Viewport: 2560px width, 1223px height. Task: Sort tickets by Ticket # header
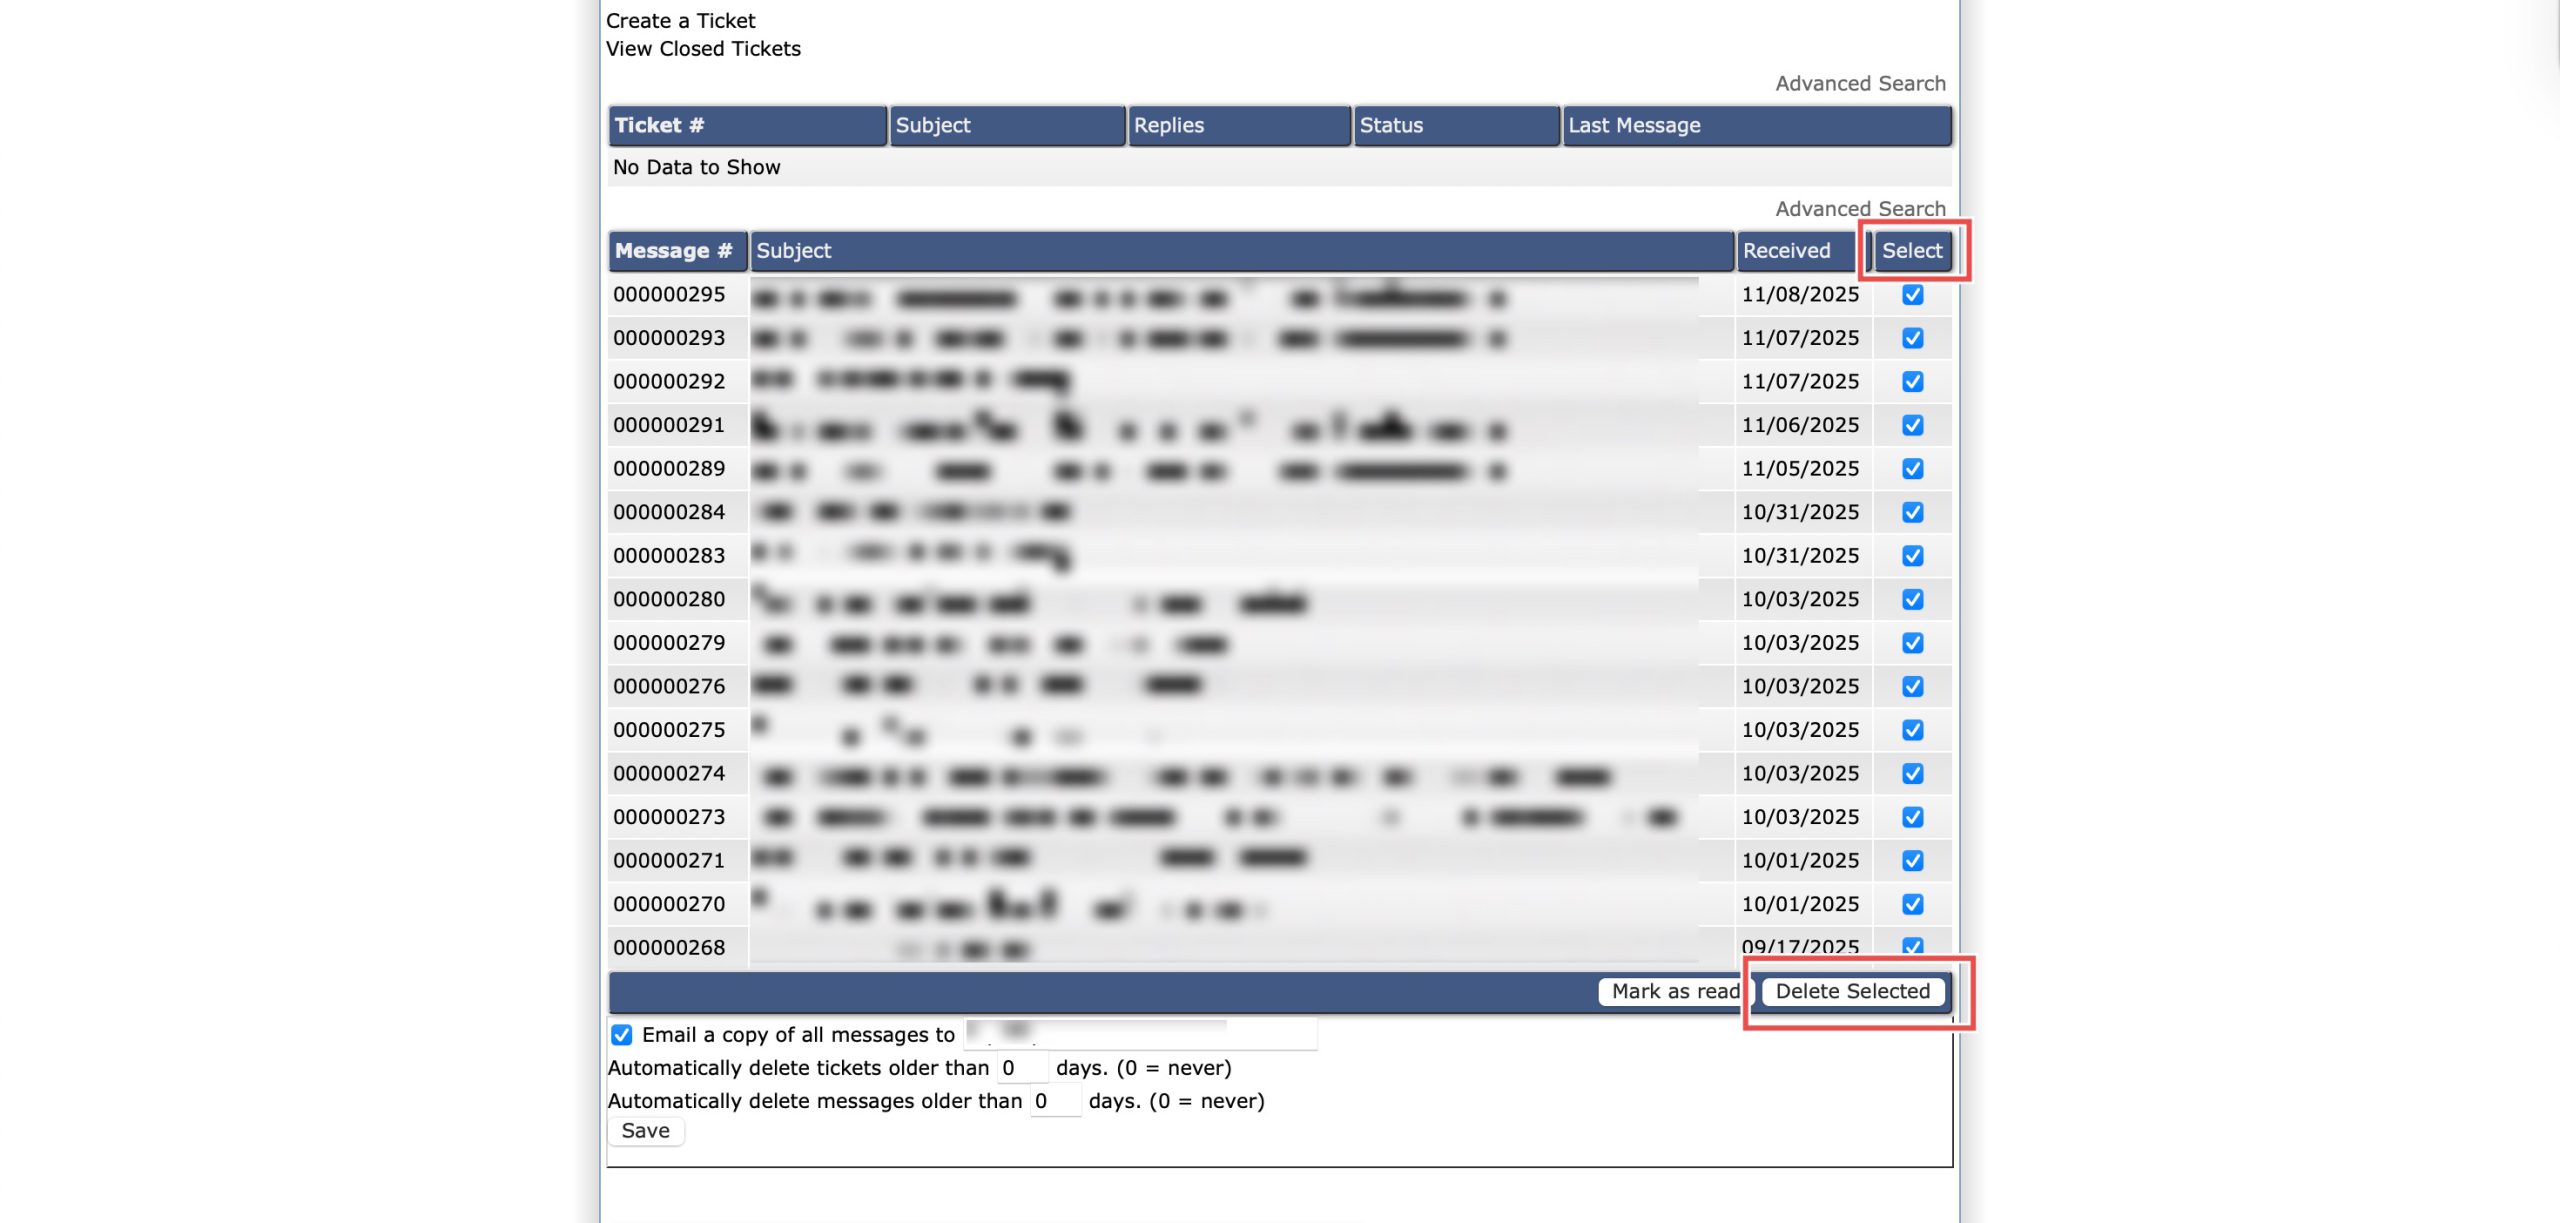pyautogui.click(x=659, y=126)
